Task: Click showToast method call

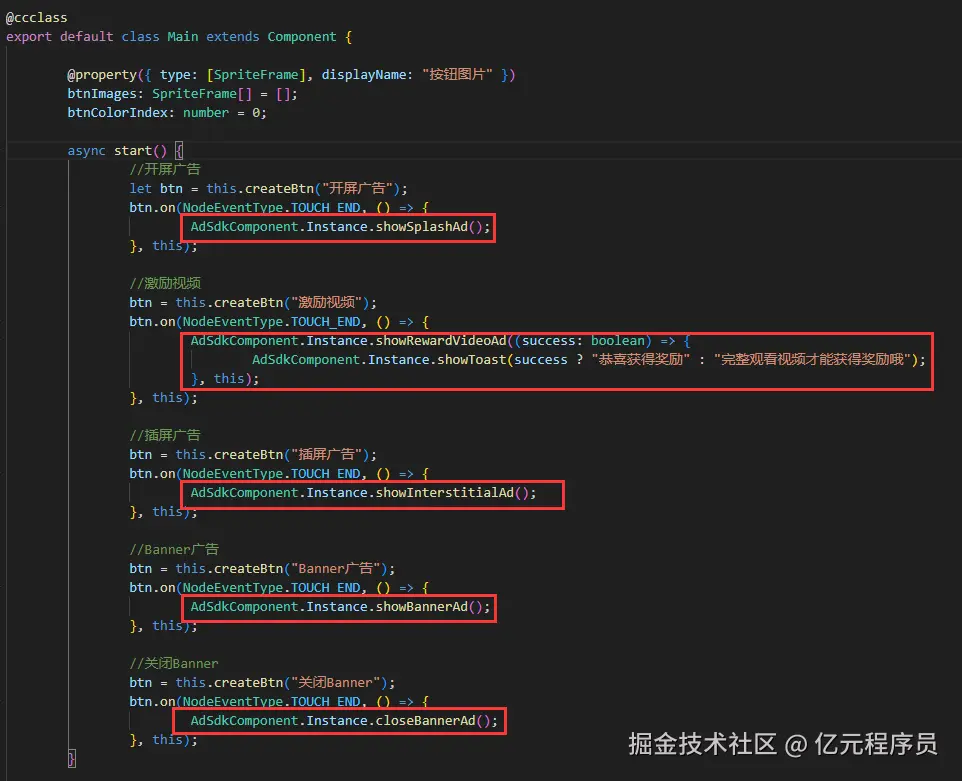Action: pyautogui.click(x=471, y=360)
